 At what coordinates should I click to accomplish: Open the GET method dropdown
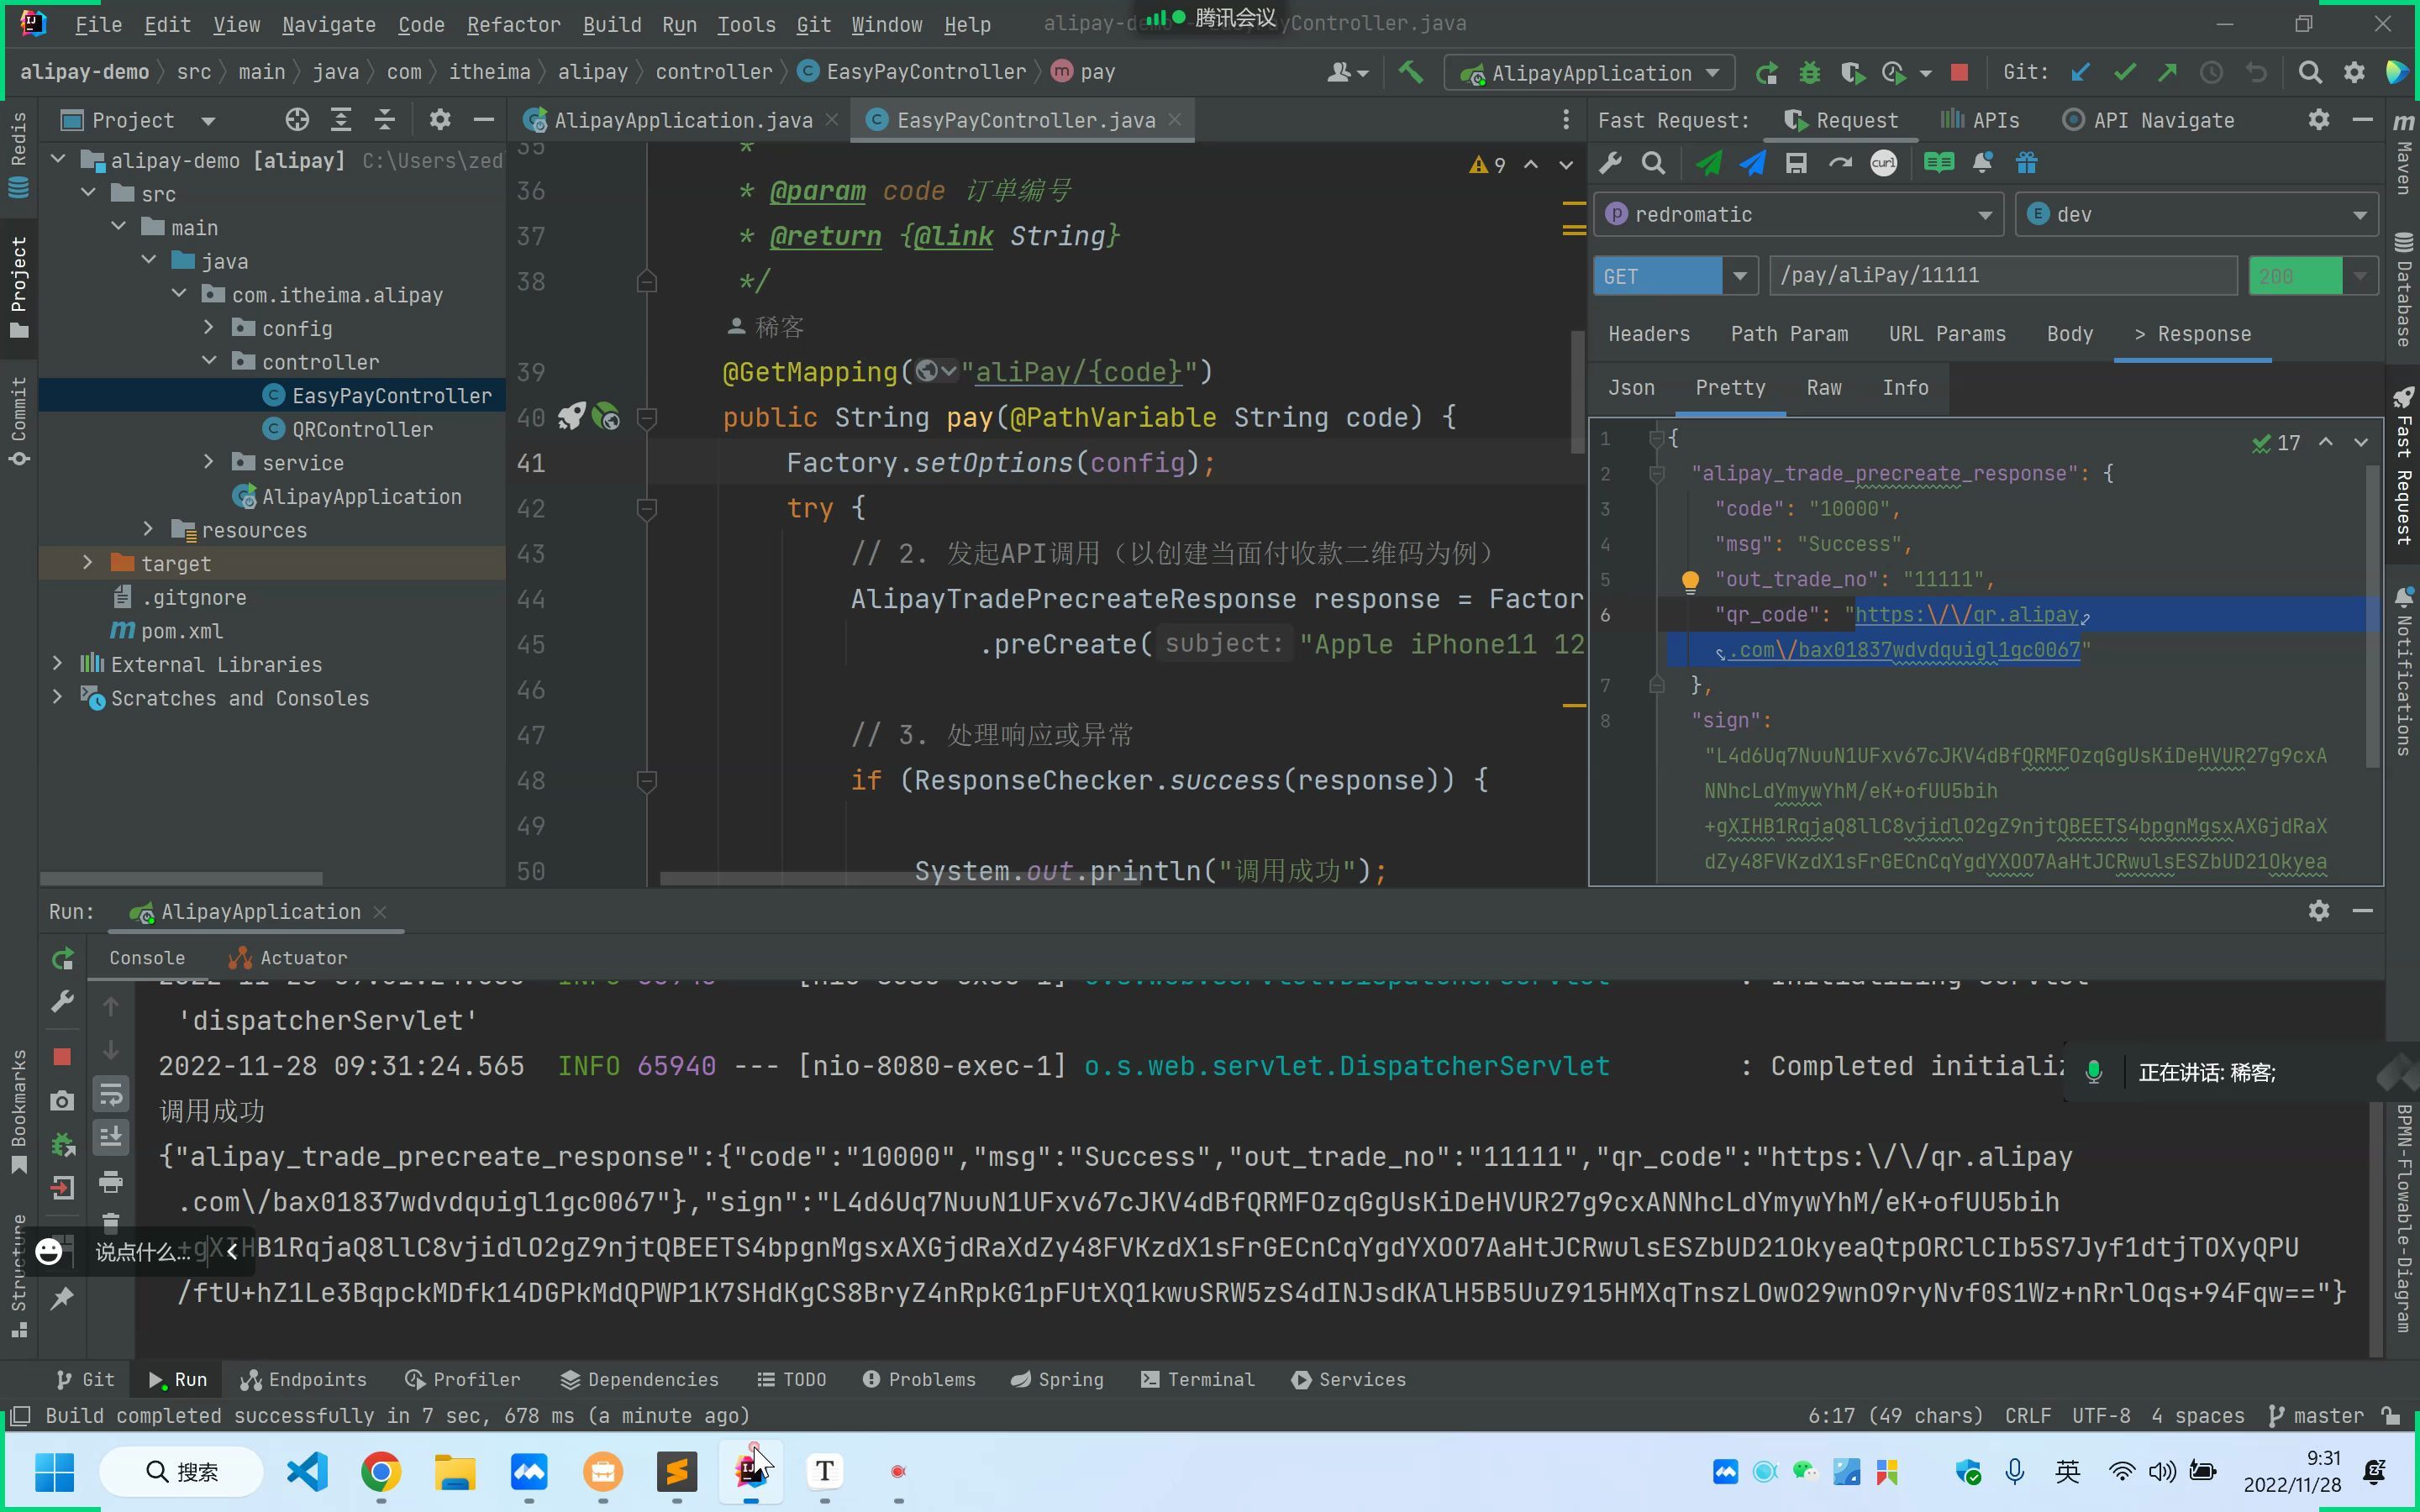1739,276
